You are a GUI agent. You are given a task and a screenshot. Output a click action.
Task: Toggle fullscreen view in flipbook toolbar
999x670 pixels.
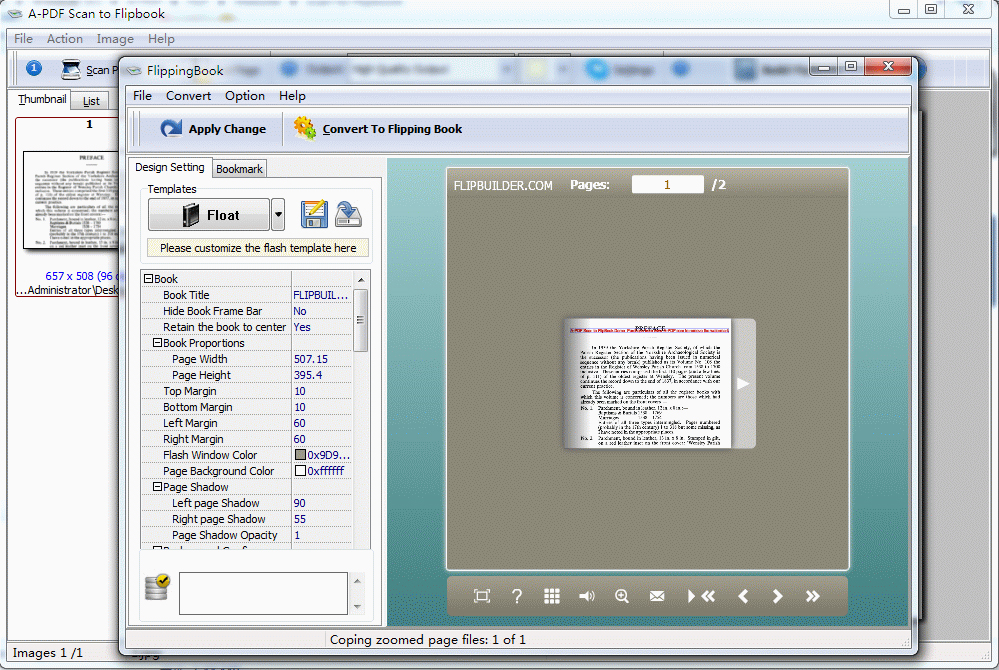pos(482,596)
